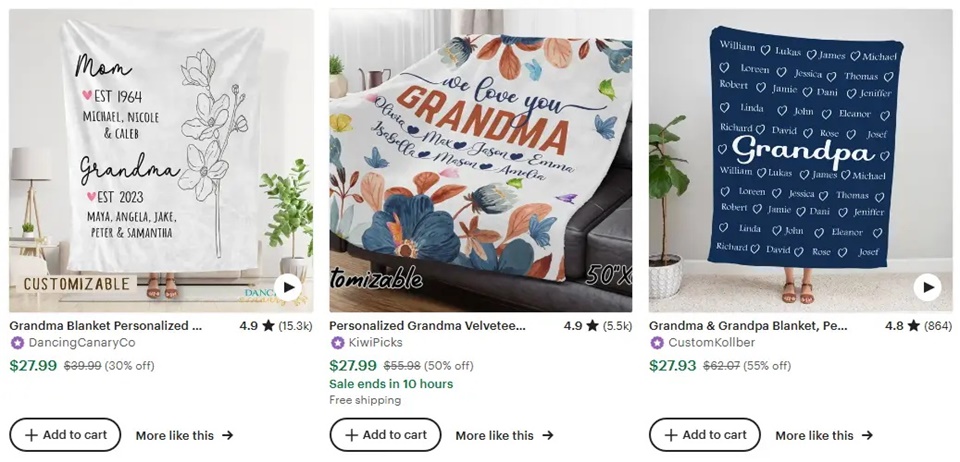Add KiwiPicks Velveteen blanket to cart
The image size is (960, 462).
(385, 435)
